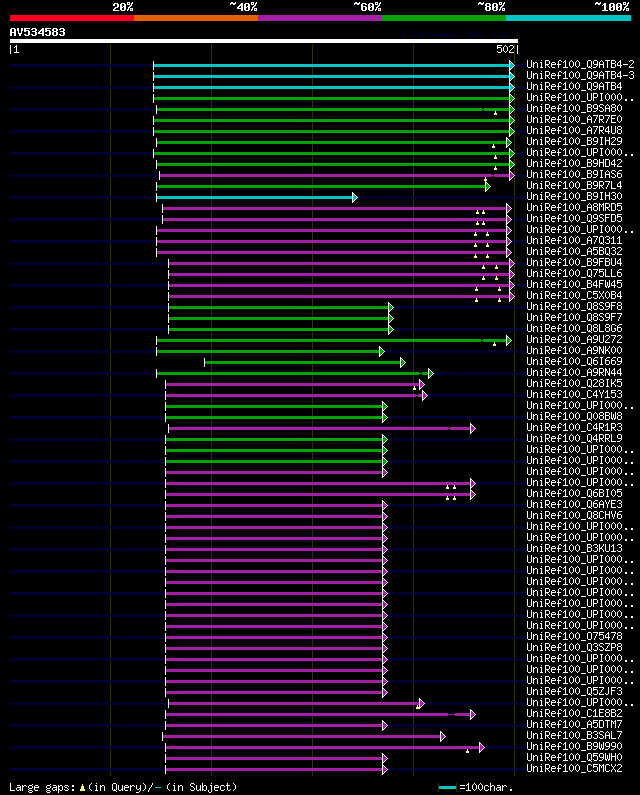Select the white AV534583 query sequence bar
This screenshot has width=640, height=795.
tap(264, 41)
